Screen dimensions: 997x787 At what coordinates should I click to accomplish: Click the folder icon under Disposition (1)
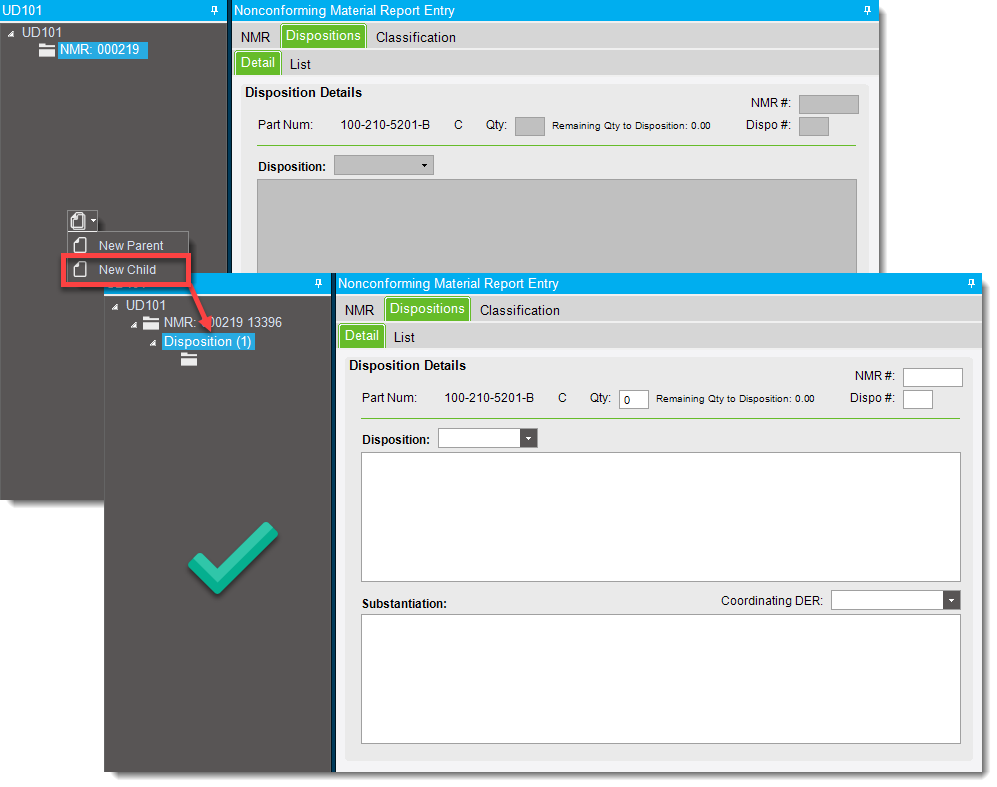click(x=189, y=359)
